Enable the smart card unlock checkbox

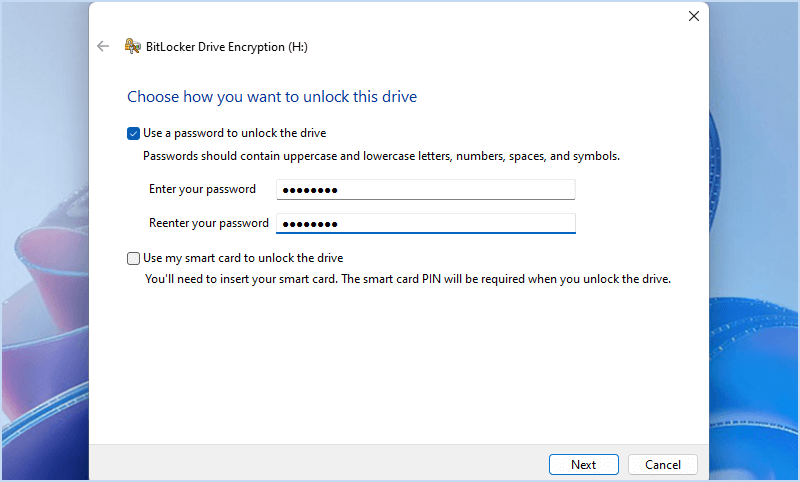click(x=134, y=258)
